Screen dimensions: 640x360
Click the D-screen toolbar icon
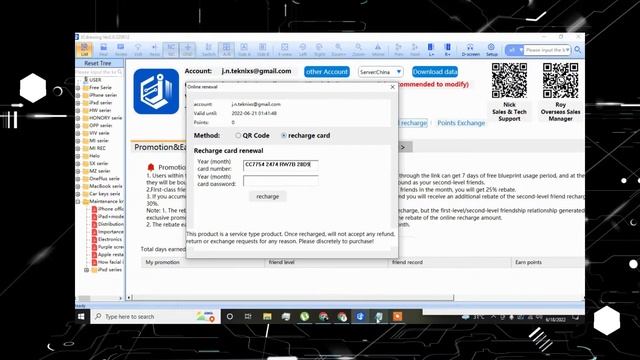(x=470, y=49)
